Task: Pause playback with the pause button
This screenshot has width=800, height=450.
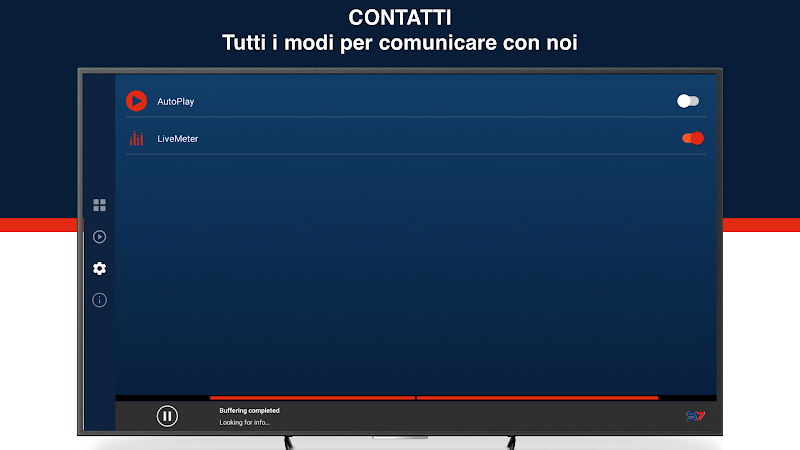Action: click(167, 416)
